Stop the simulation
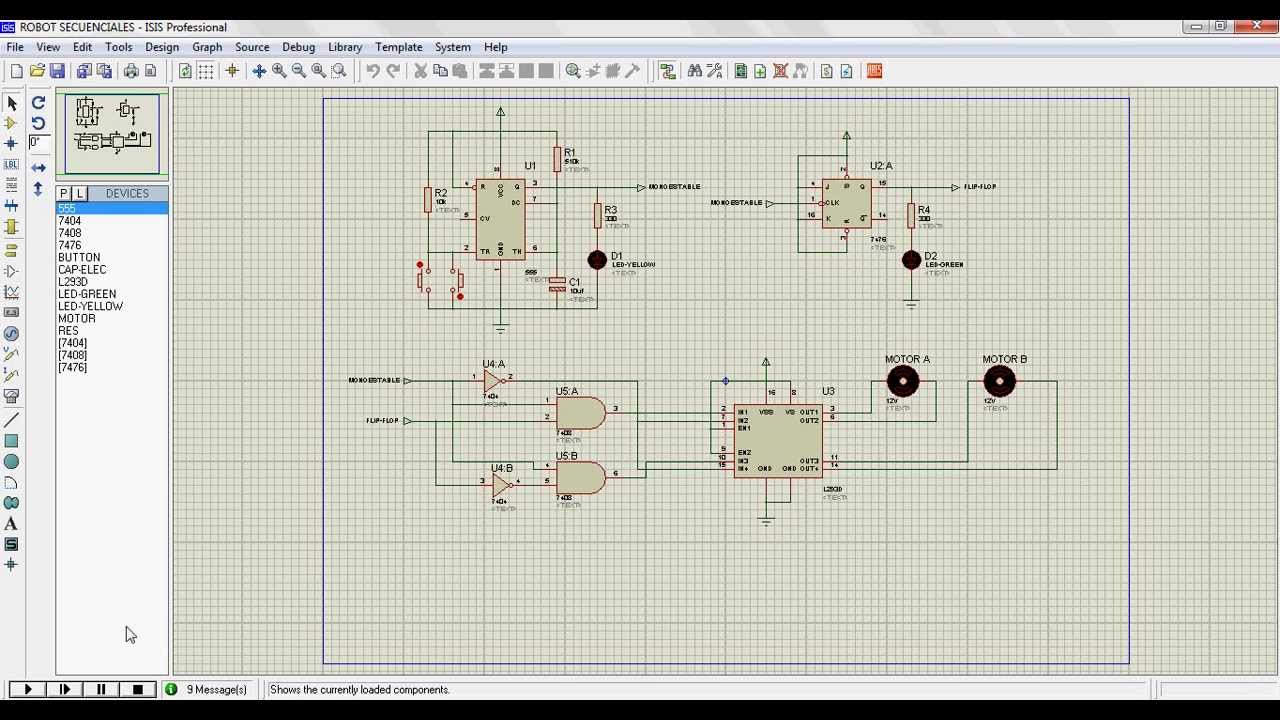1280x720 pixels. [x=138, y=689]
